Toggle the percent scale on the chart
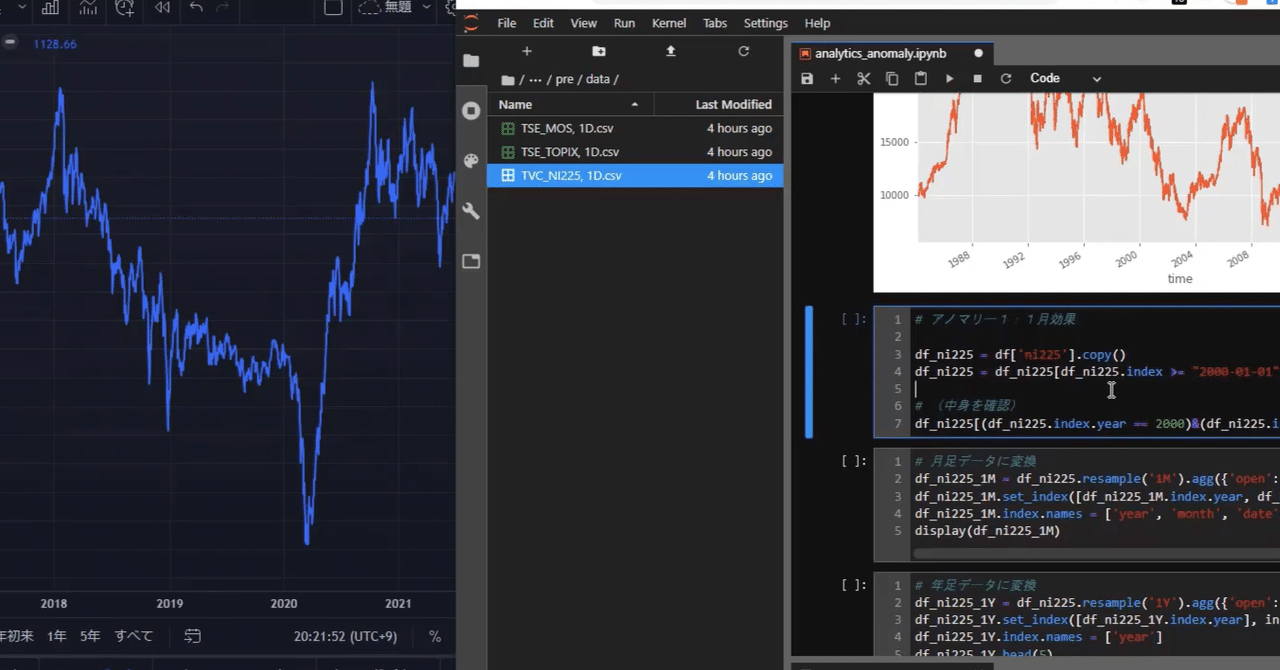The height and width of the screenshot is (670, 1280). [x=434, y=636]
